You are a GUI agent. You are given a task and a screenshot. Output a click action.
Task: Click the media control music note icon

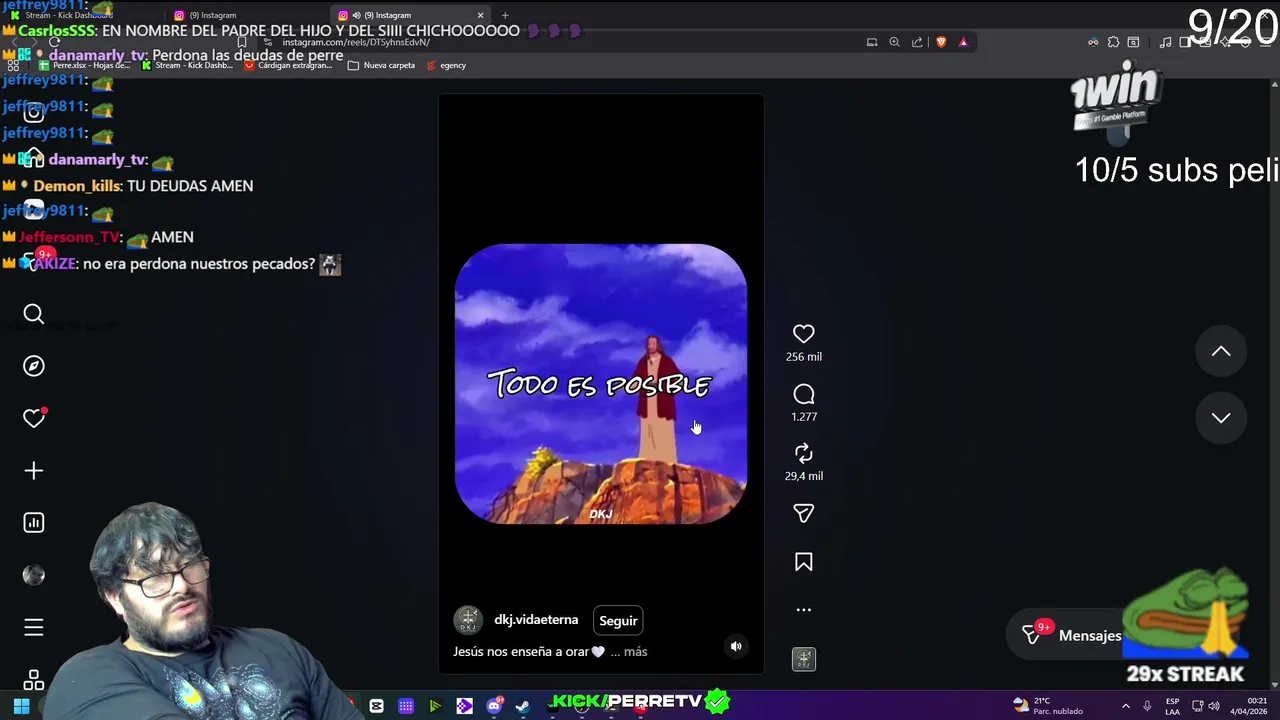pos(1165,42)
